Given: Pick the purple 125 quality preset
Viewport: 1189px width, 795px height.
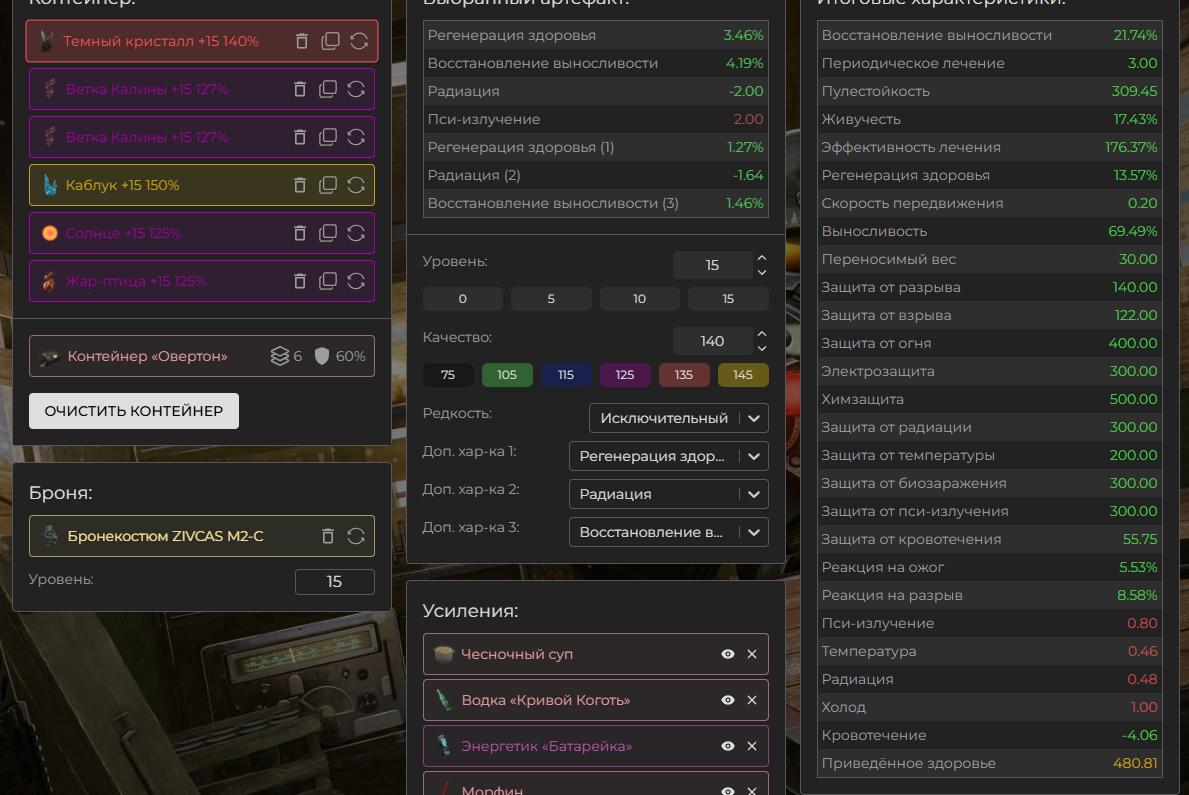Looking at the screenshot, I should (625, 375).
